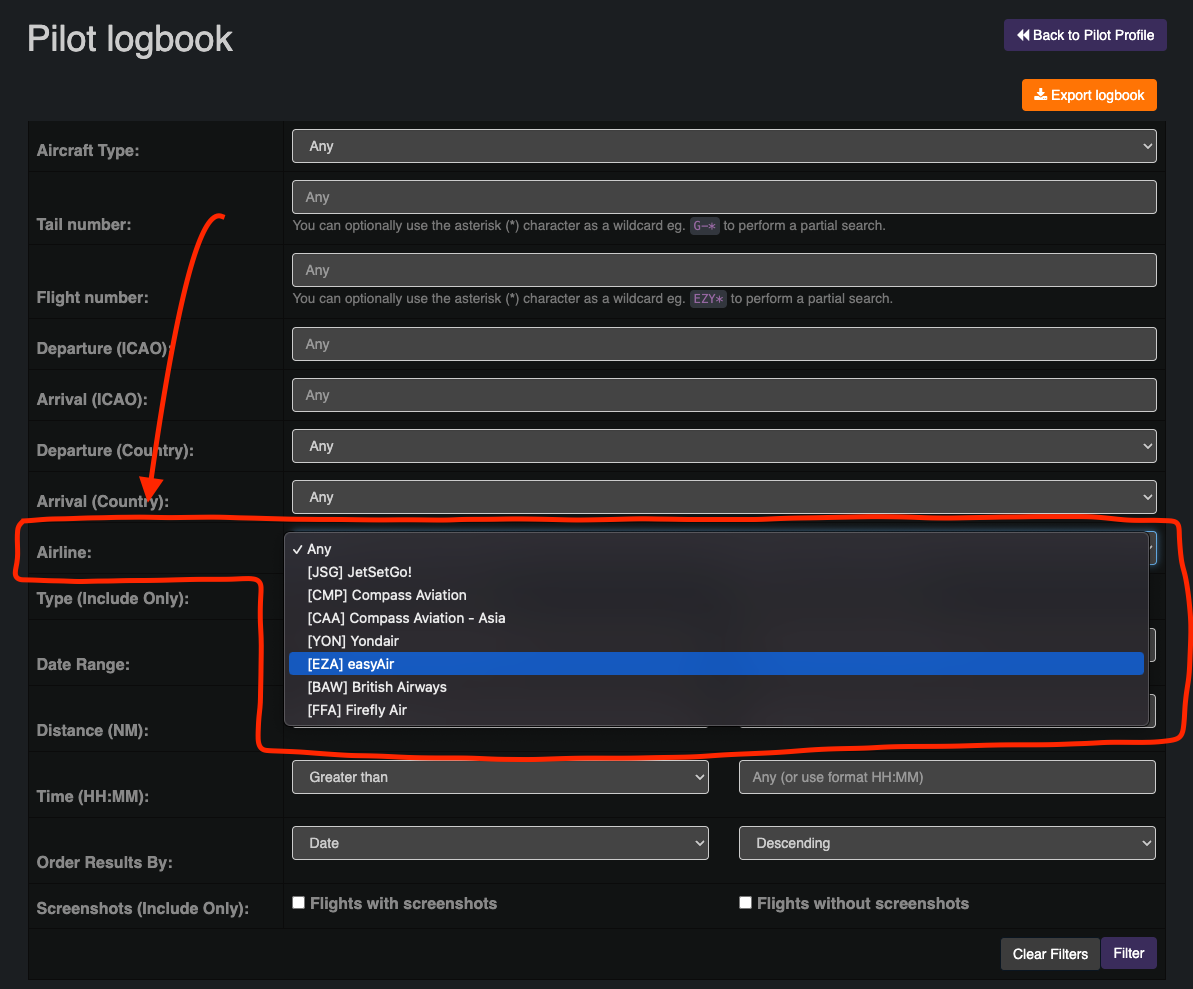Screen dimensions: 1193x989
Task: Open the Arrival (Country) dropdown
Action: tap(723, 497)
